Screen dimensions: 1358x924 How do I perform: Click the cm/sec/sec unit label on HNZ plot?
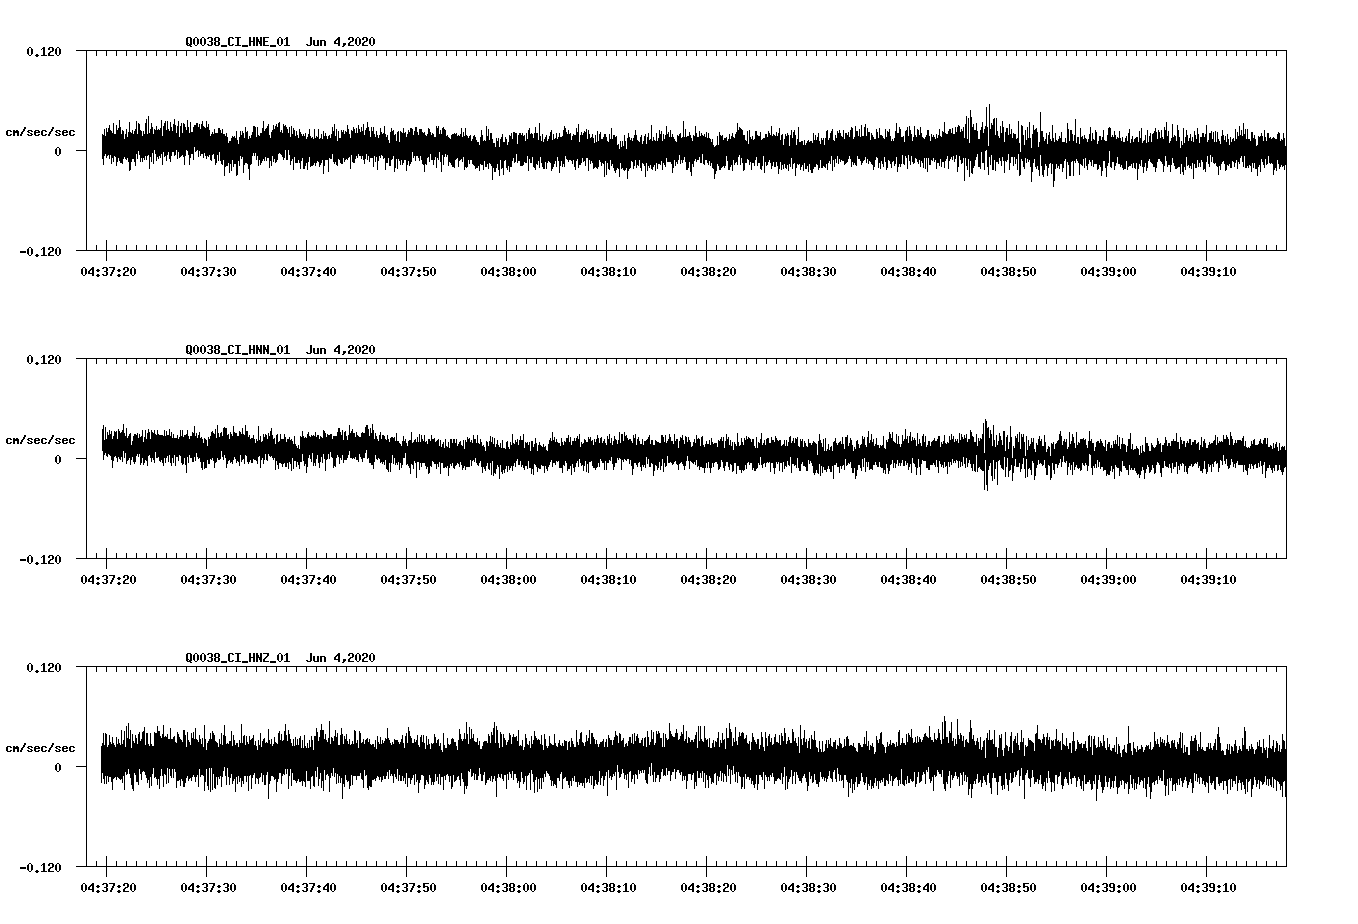[x=40, y=748]
